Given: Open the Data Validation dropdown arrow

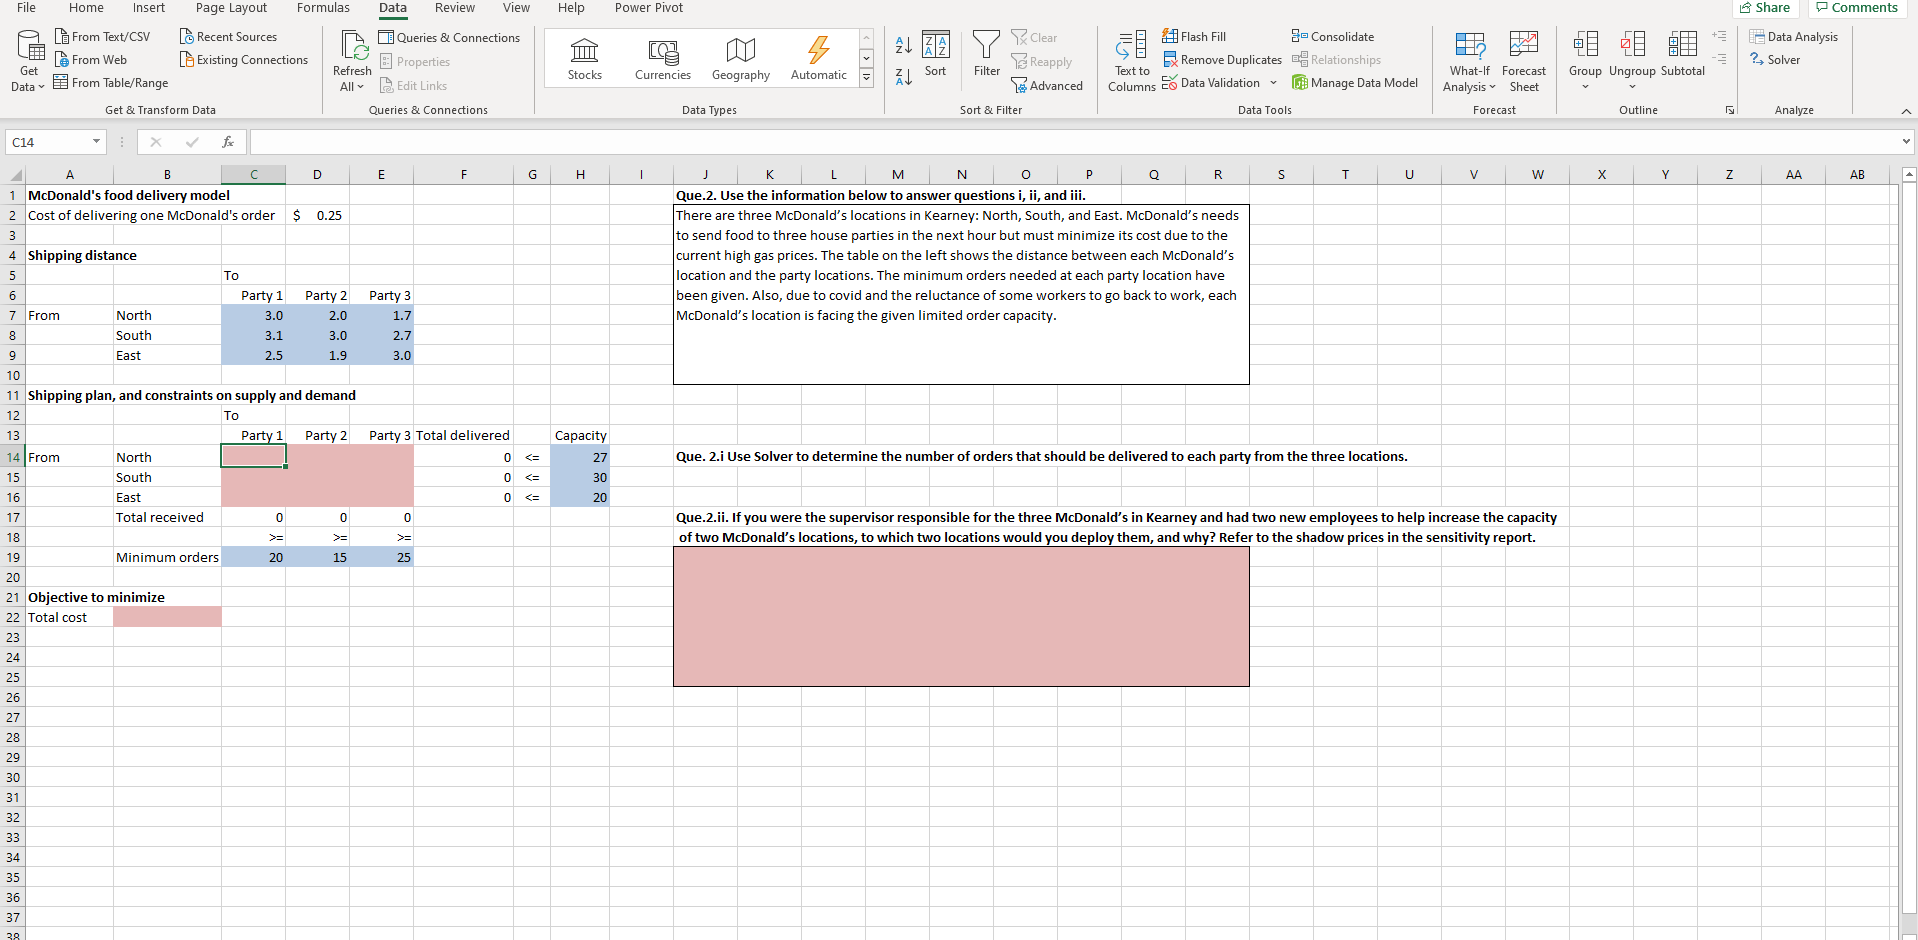Looking at the screenshot, I should (1271, 83).
